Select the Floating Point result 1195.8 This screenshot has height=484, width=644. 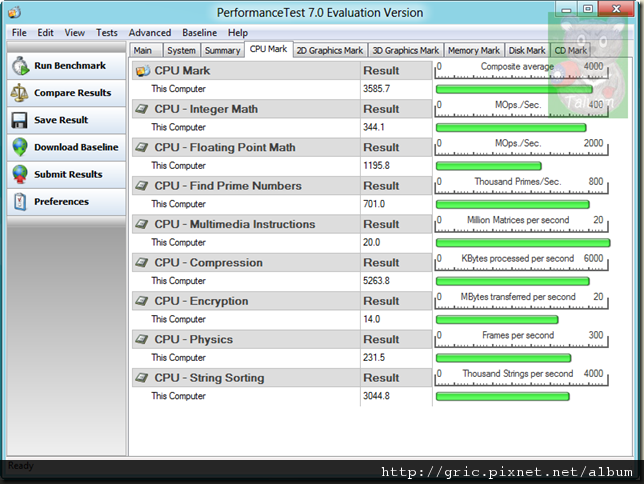tap(376, 166)
